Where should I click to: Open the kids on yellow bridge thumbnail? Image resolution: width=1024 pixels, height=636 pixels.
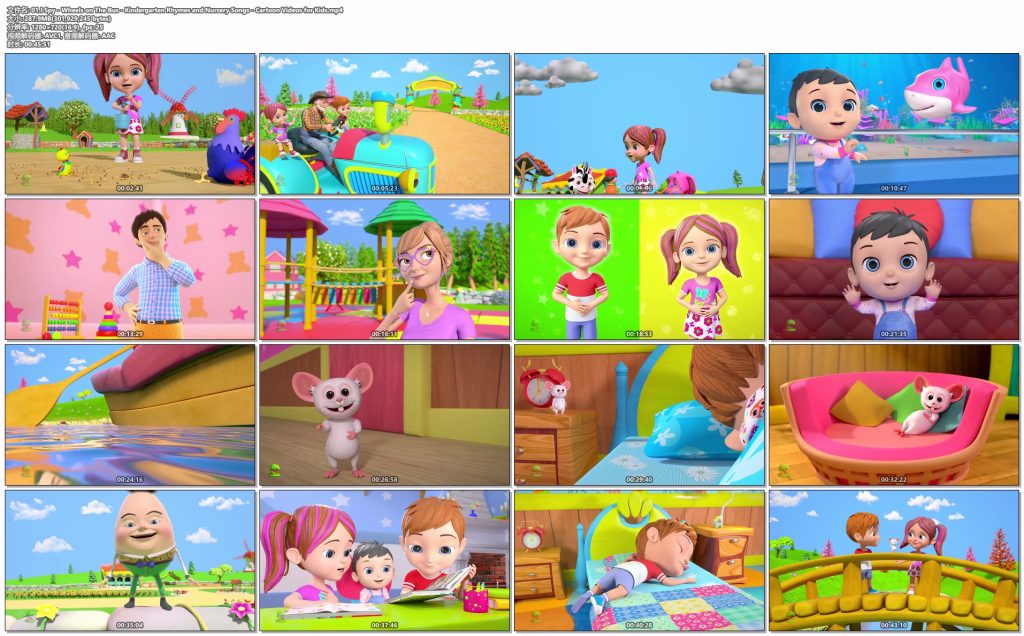pyautogui.click(x=894, y=561)
